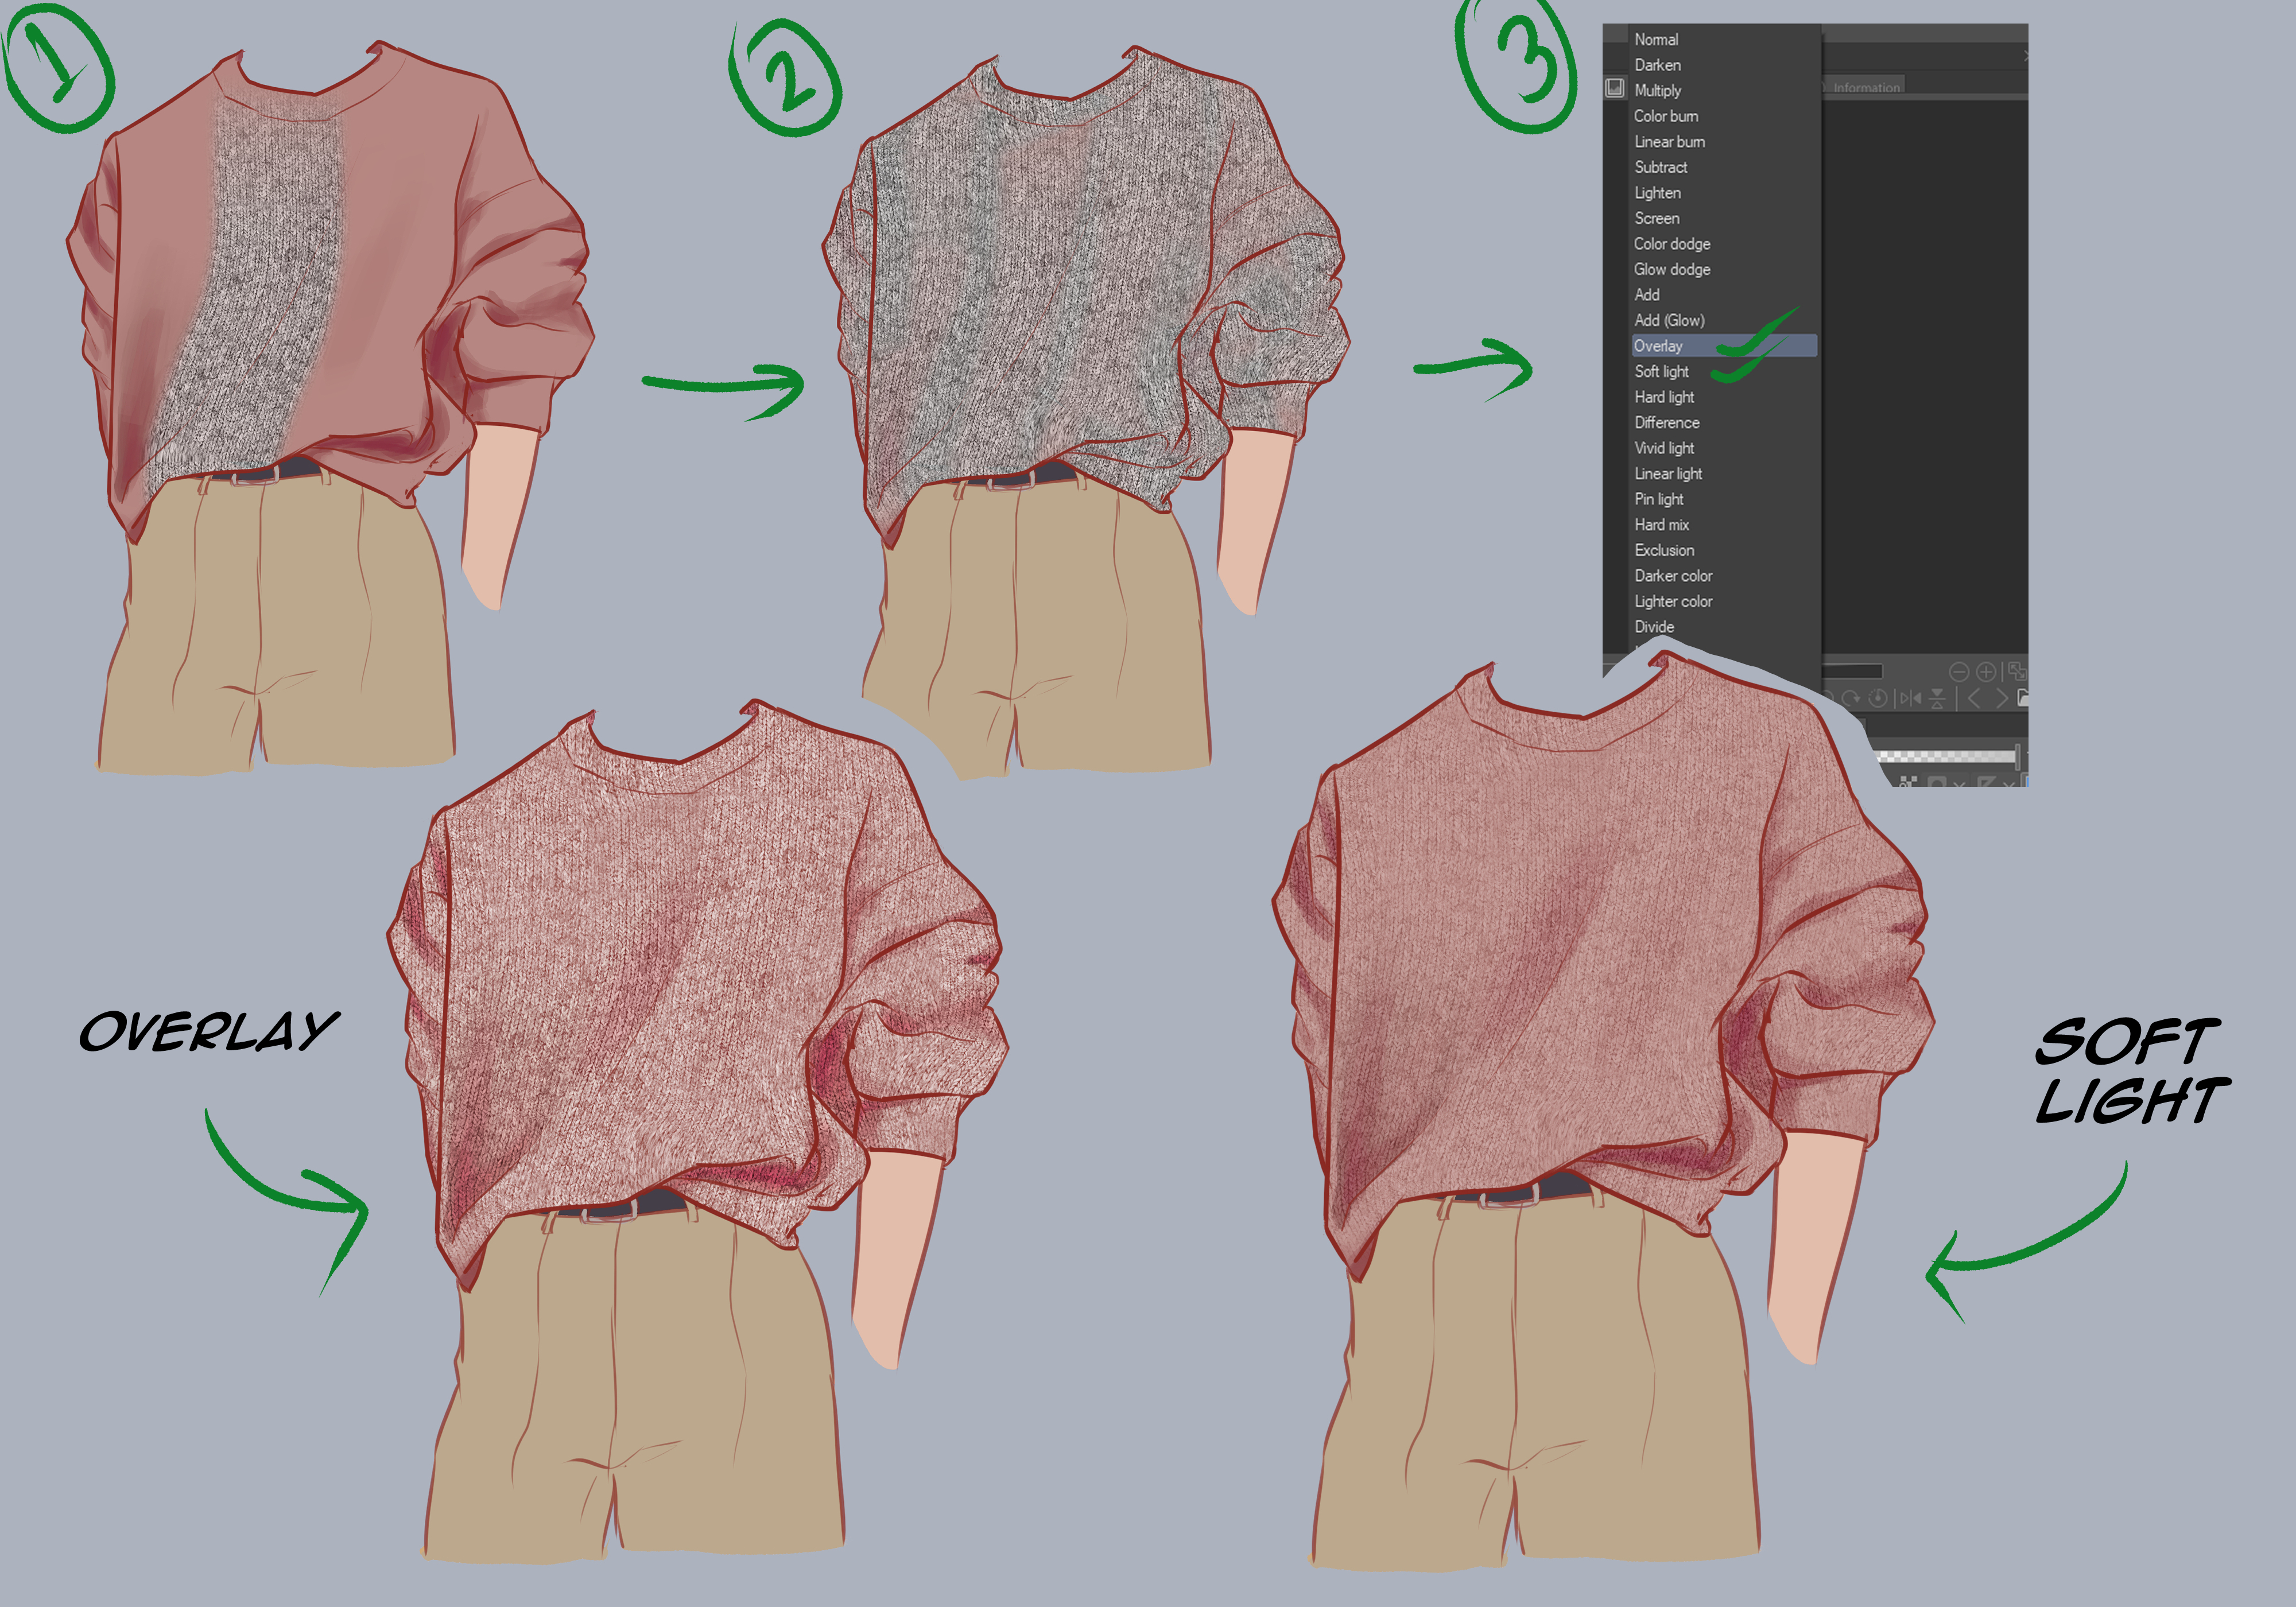
Task: Choose Soft light from blend list
Action: tap(1661, 372)
